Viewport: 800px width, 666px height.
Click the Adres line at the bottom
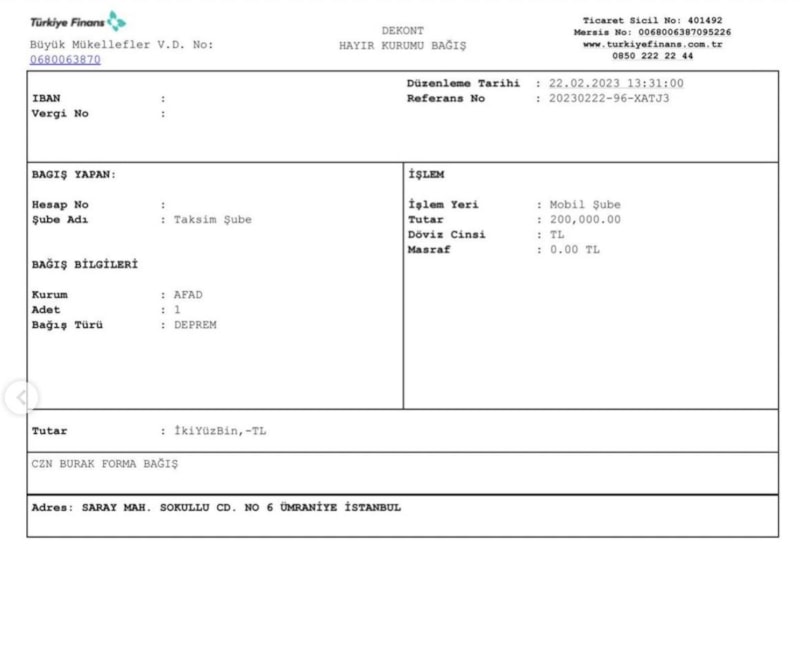click(x=216, y=507)
